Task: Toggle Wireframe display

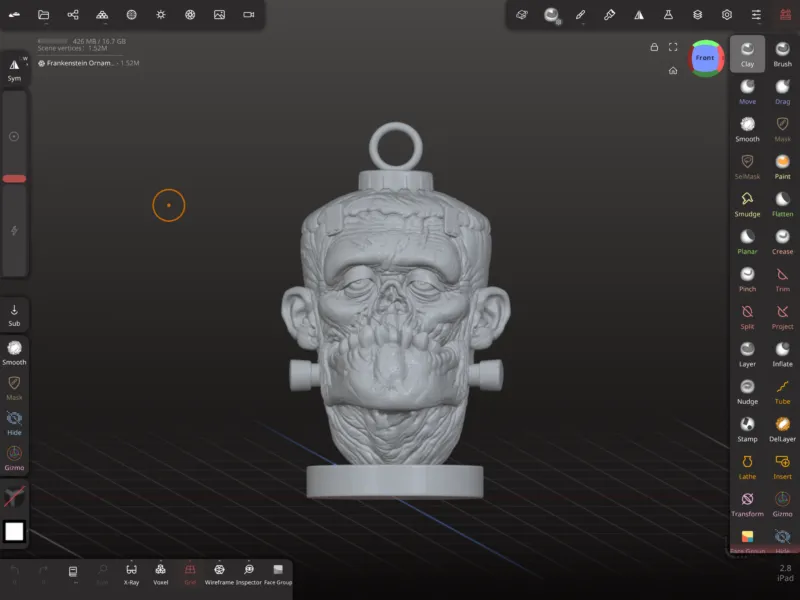Action: pyautogui.click(x=219, y=573)
